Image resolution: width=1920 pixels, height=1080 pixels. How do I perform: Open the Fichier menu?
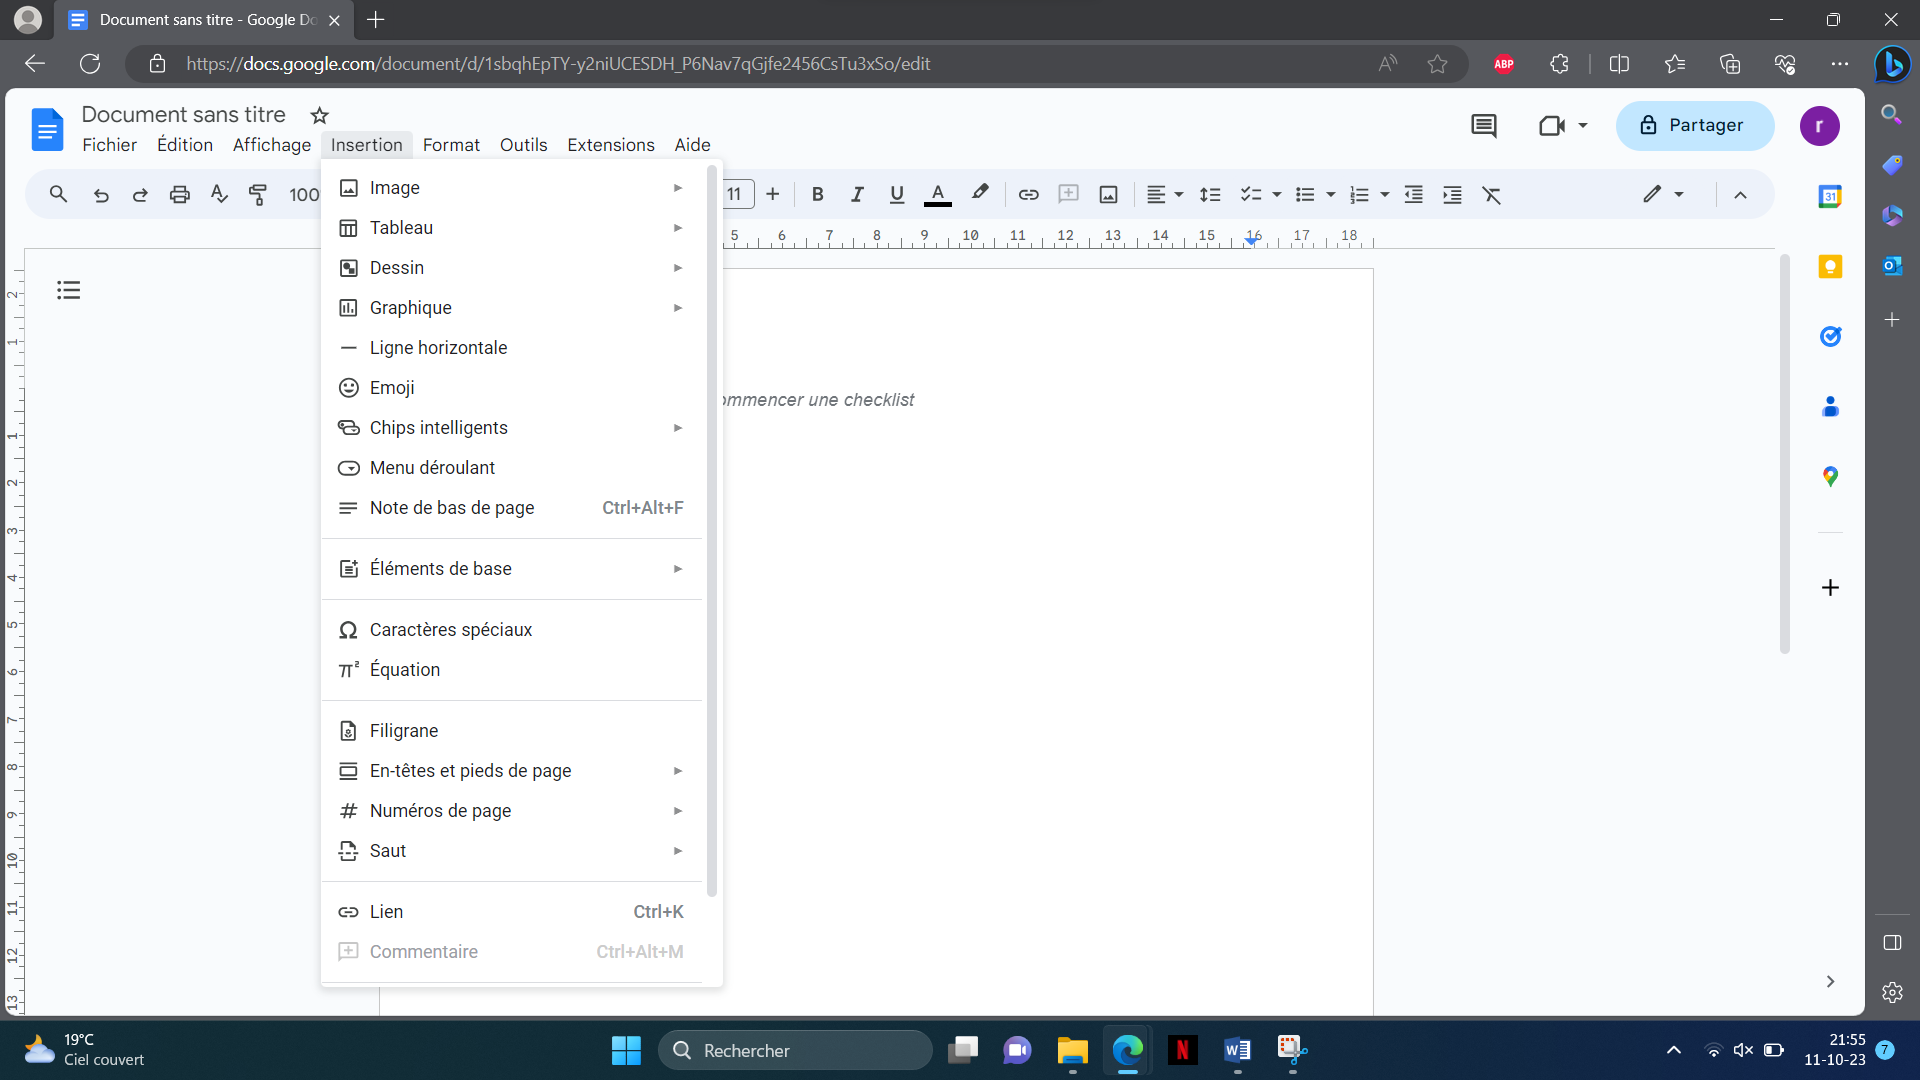[x=109, y=145]
